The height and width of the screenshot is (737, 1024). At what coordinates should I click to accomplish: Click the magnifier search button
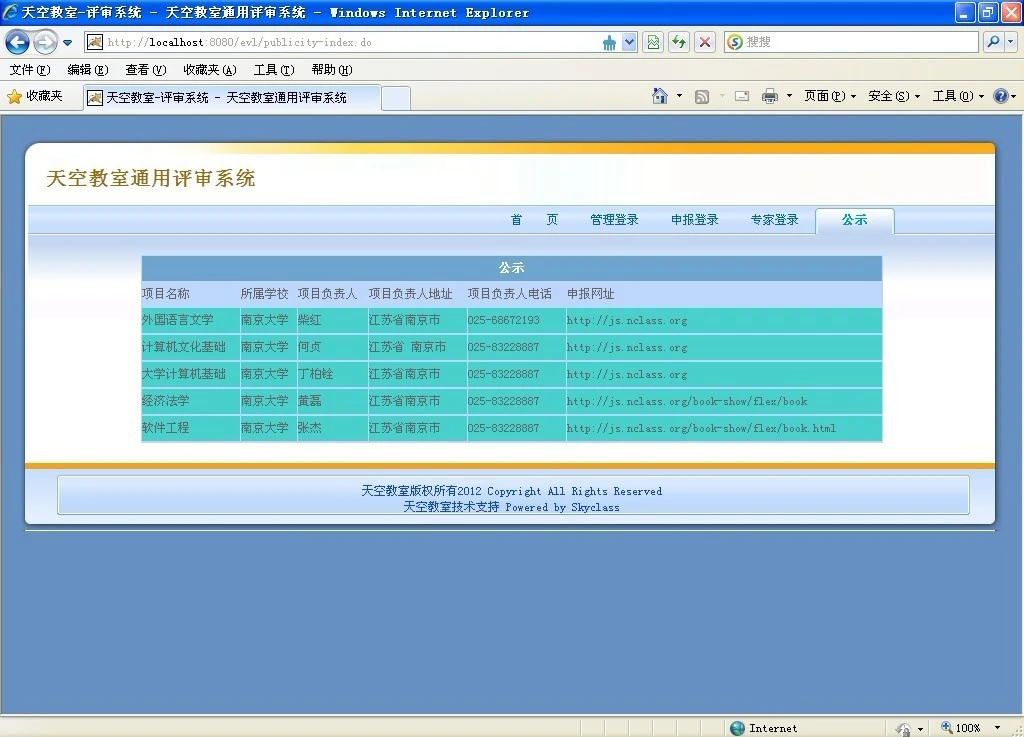click(993, 42)
